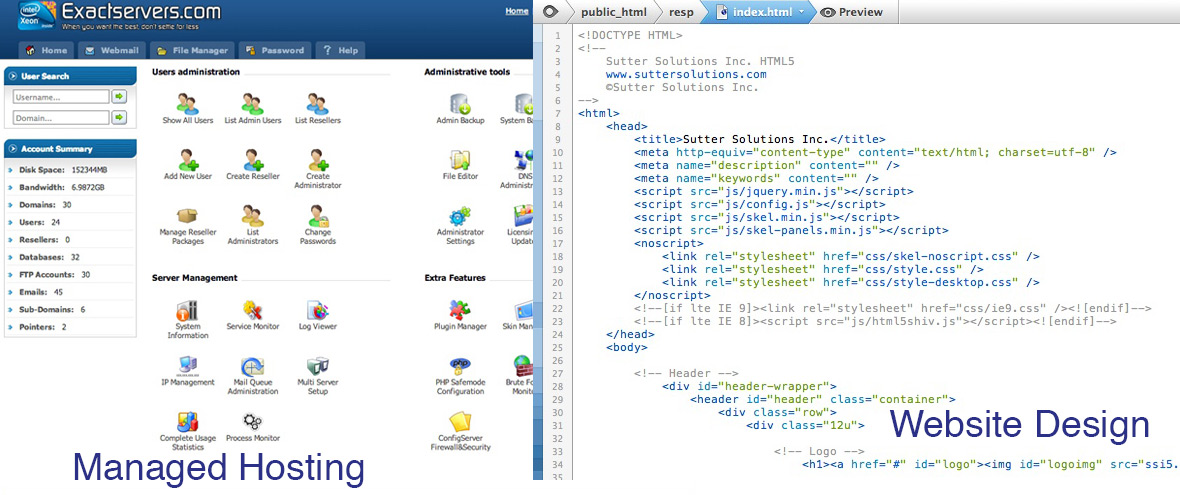Open ConfigServer Firewall & Security icon
The image size is (1180, 495).
460,421
